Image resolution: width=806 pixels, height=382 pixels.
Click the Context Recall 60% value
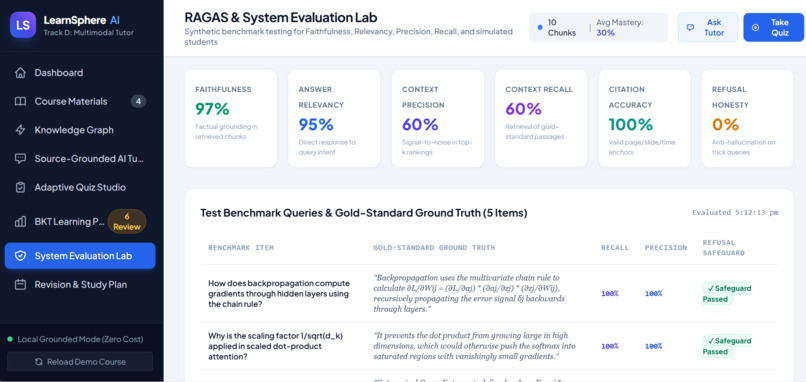[x=523, y=109]
